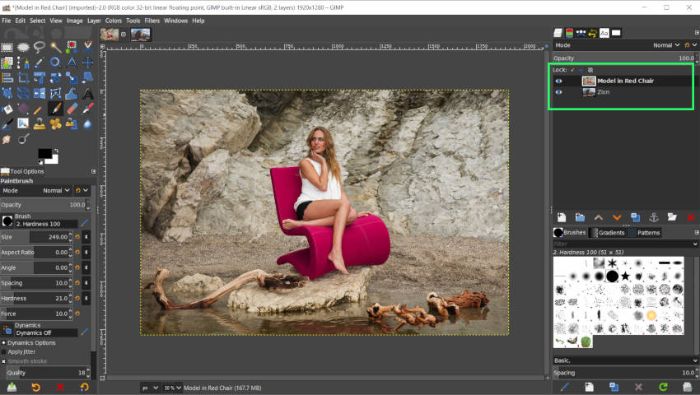Select the Move tool crosshair icon
Screen dimensions: 700x395
point(88,62)
